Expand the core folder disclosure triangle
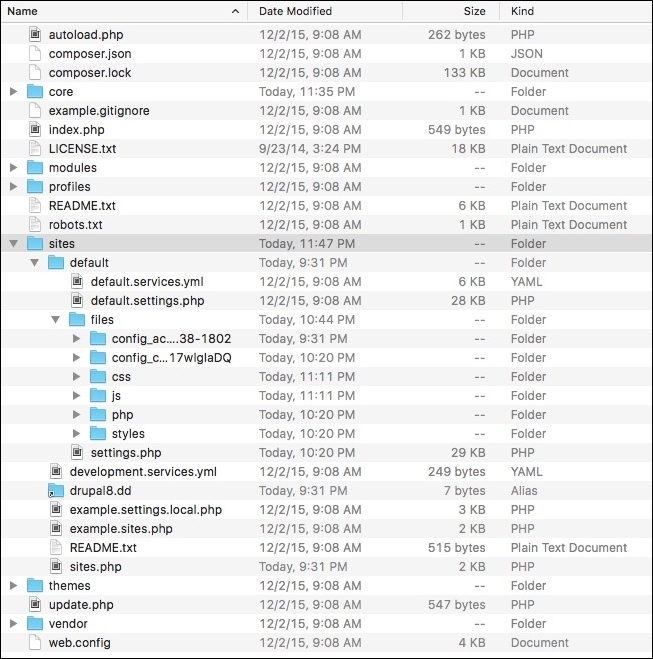 pos(13,91)
